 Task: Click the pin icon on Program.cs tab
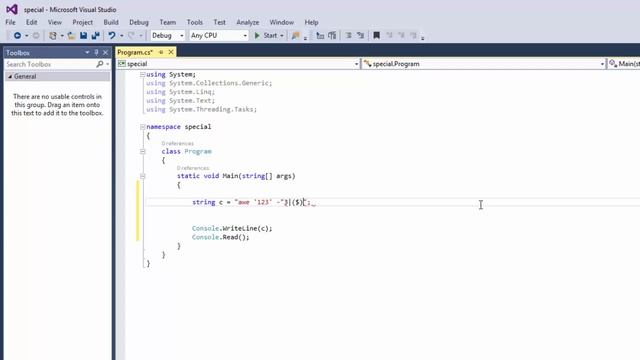[161, 52]
